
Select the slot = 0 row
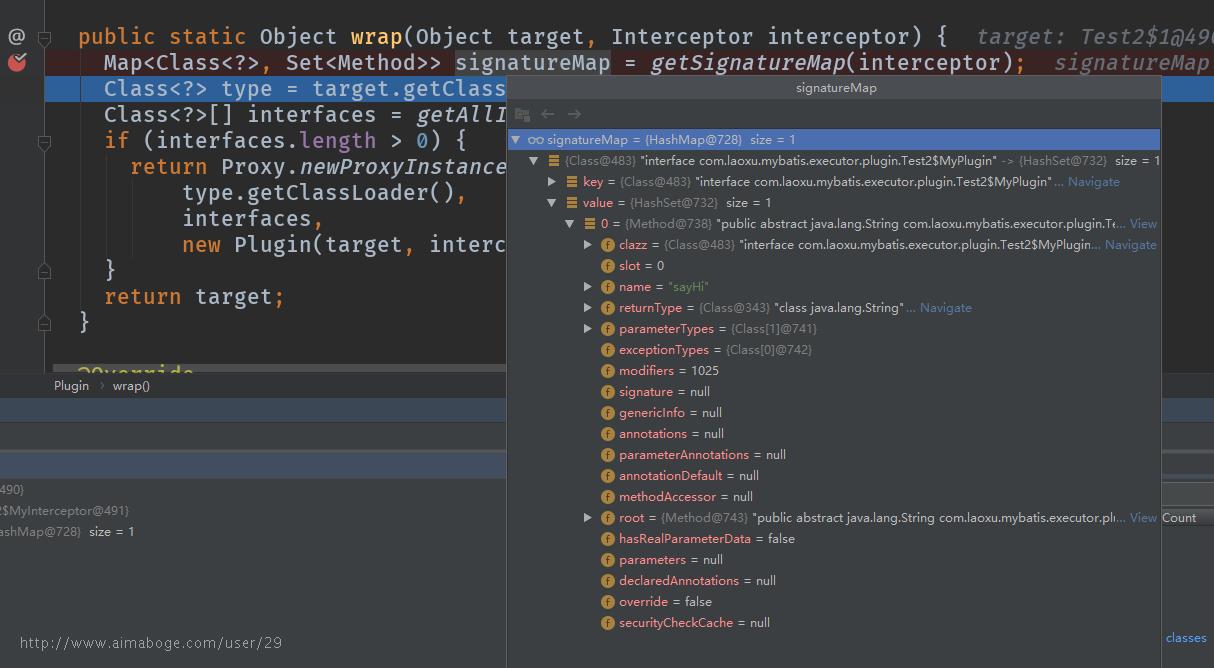833,266
